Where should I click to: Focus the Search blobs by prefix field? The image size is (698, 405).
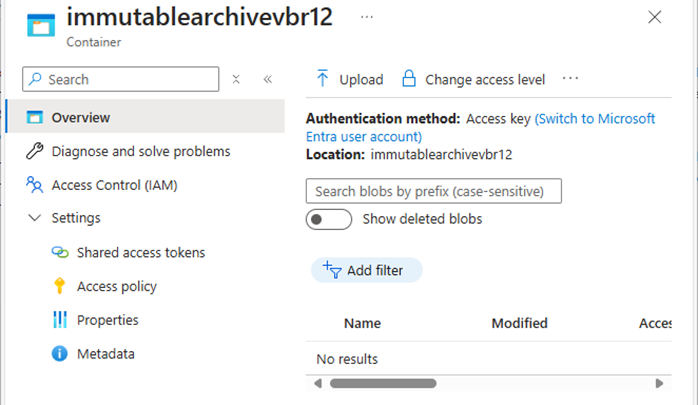click(434, 191)
